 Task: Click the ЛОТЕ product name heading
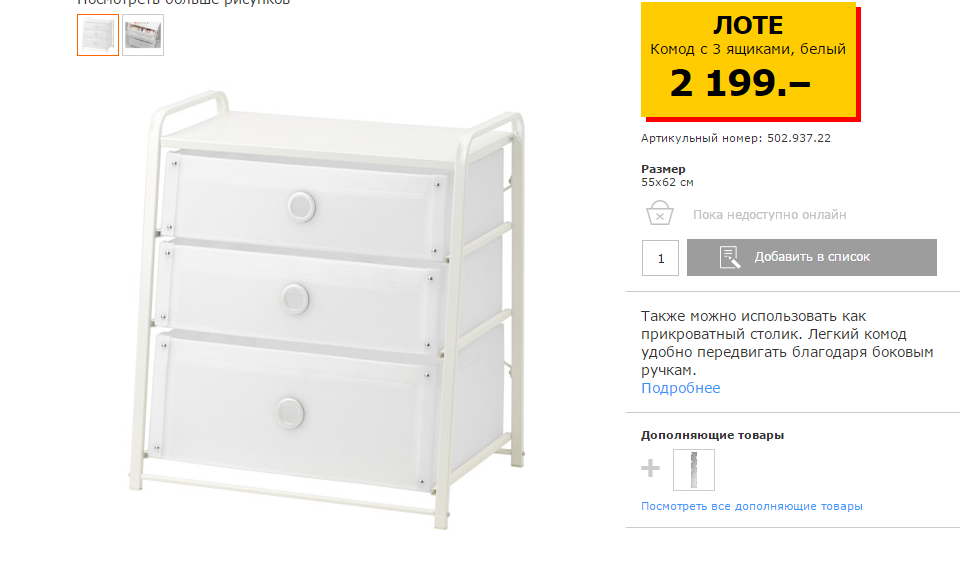[748, 26]
